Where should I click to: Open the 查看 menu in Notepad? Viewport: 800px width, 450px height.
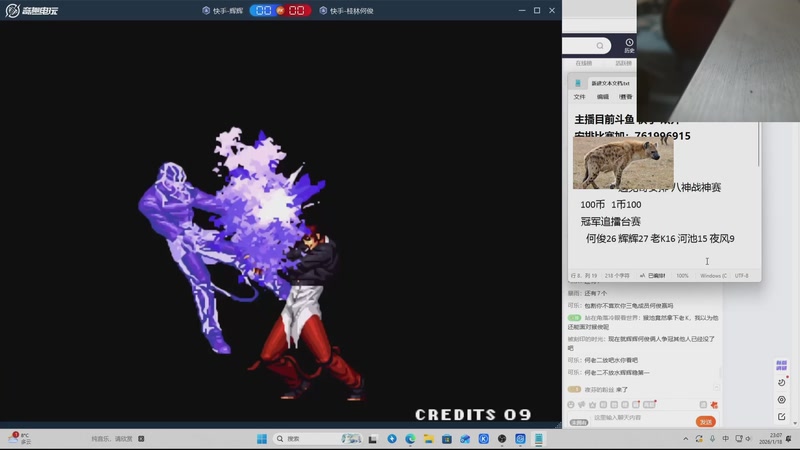tap(626, 96)
